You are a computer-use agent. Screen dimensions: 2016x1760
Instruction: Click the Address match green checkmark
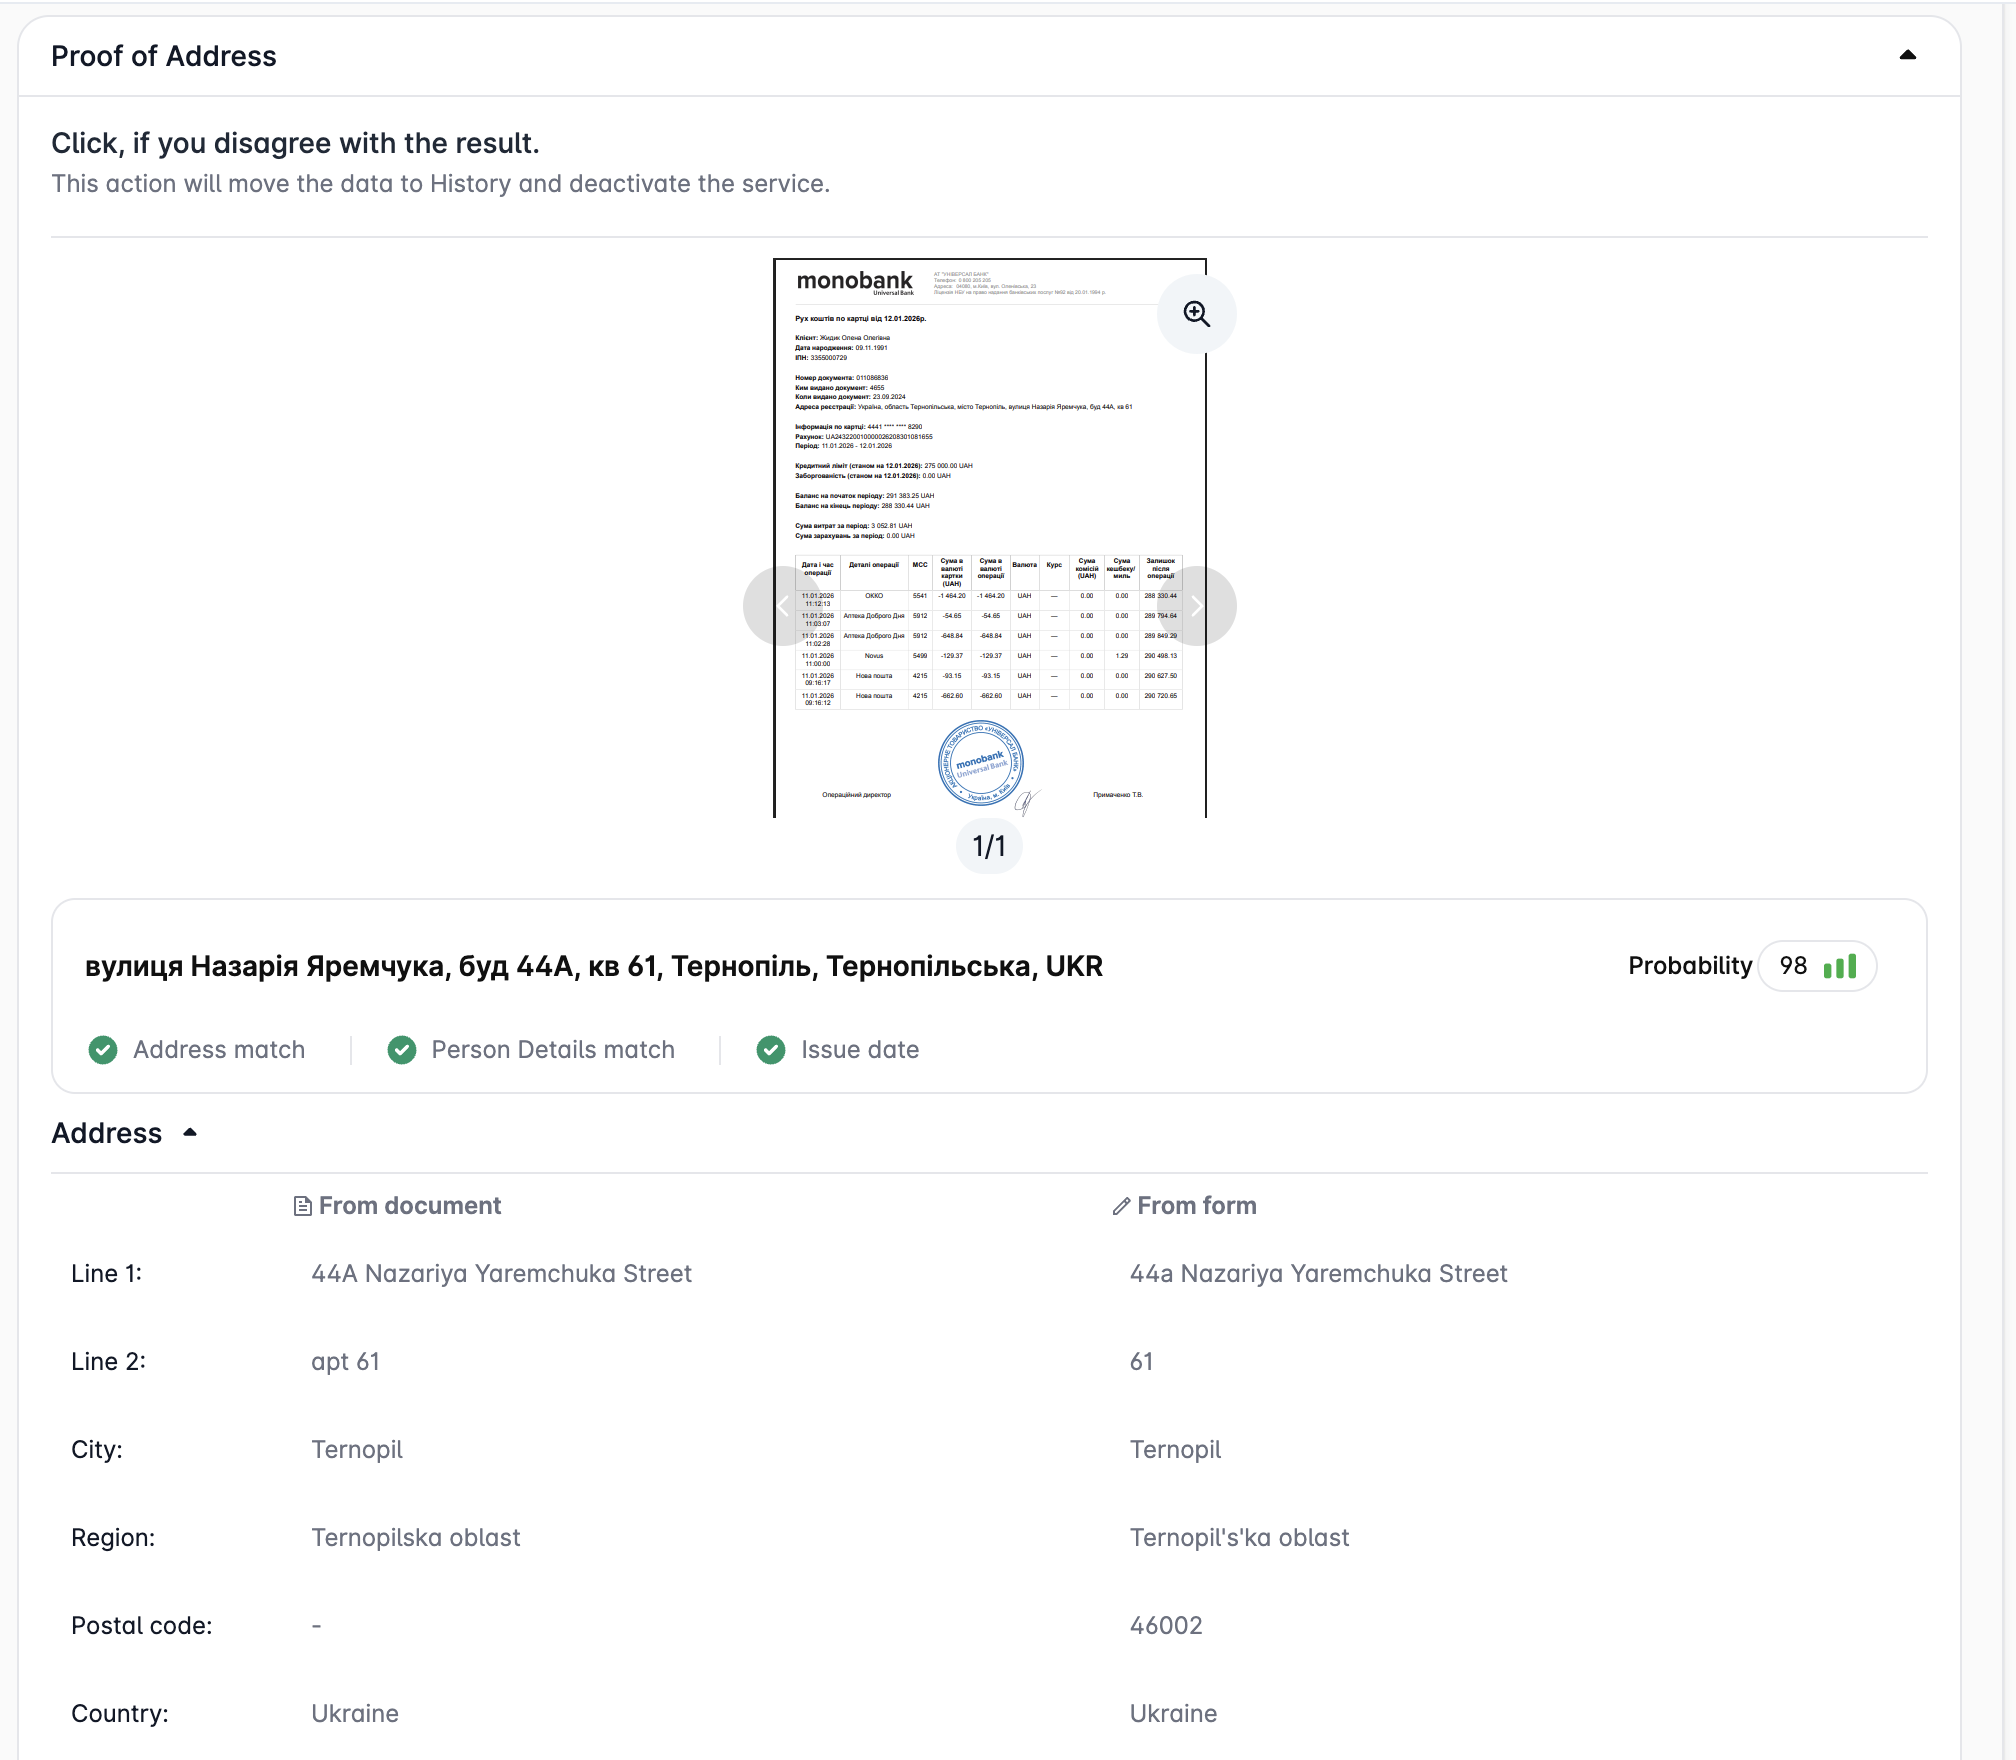pyautogui.click(x=103, y=1050)
